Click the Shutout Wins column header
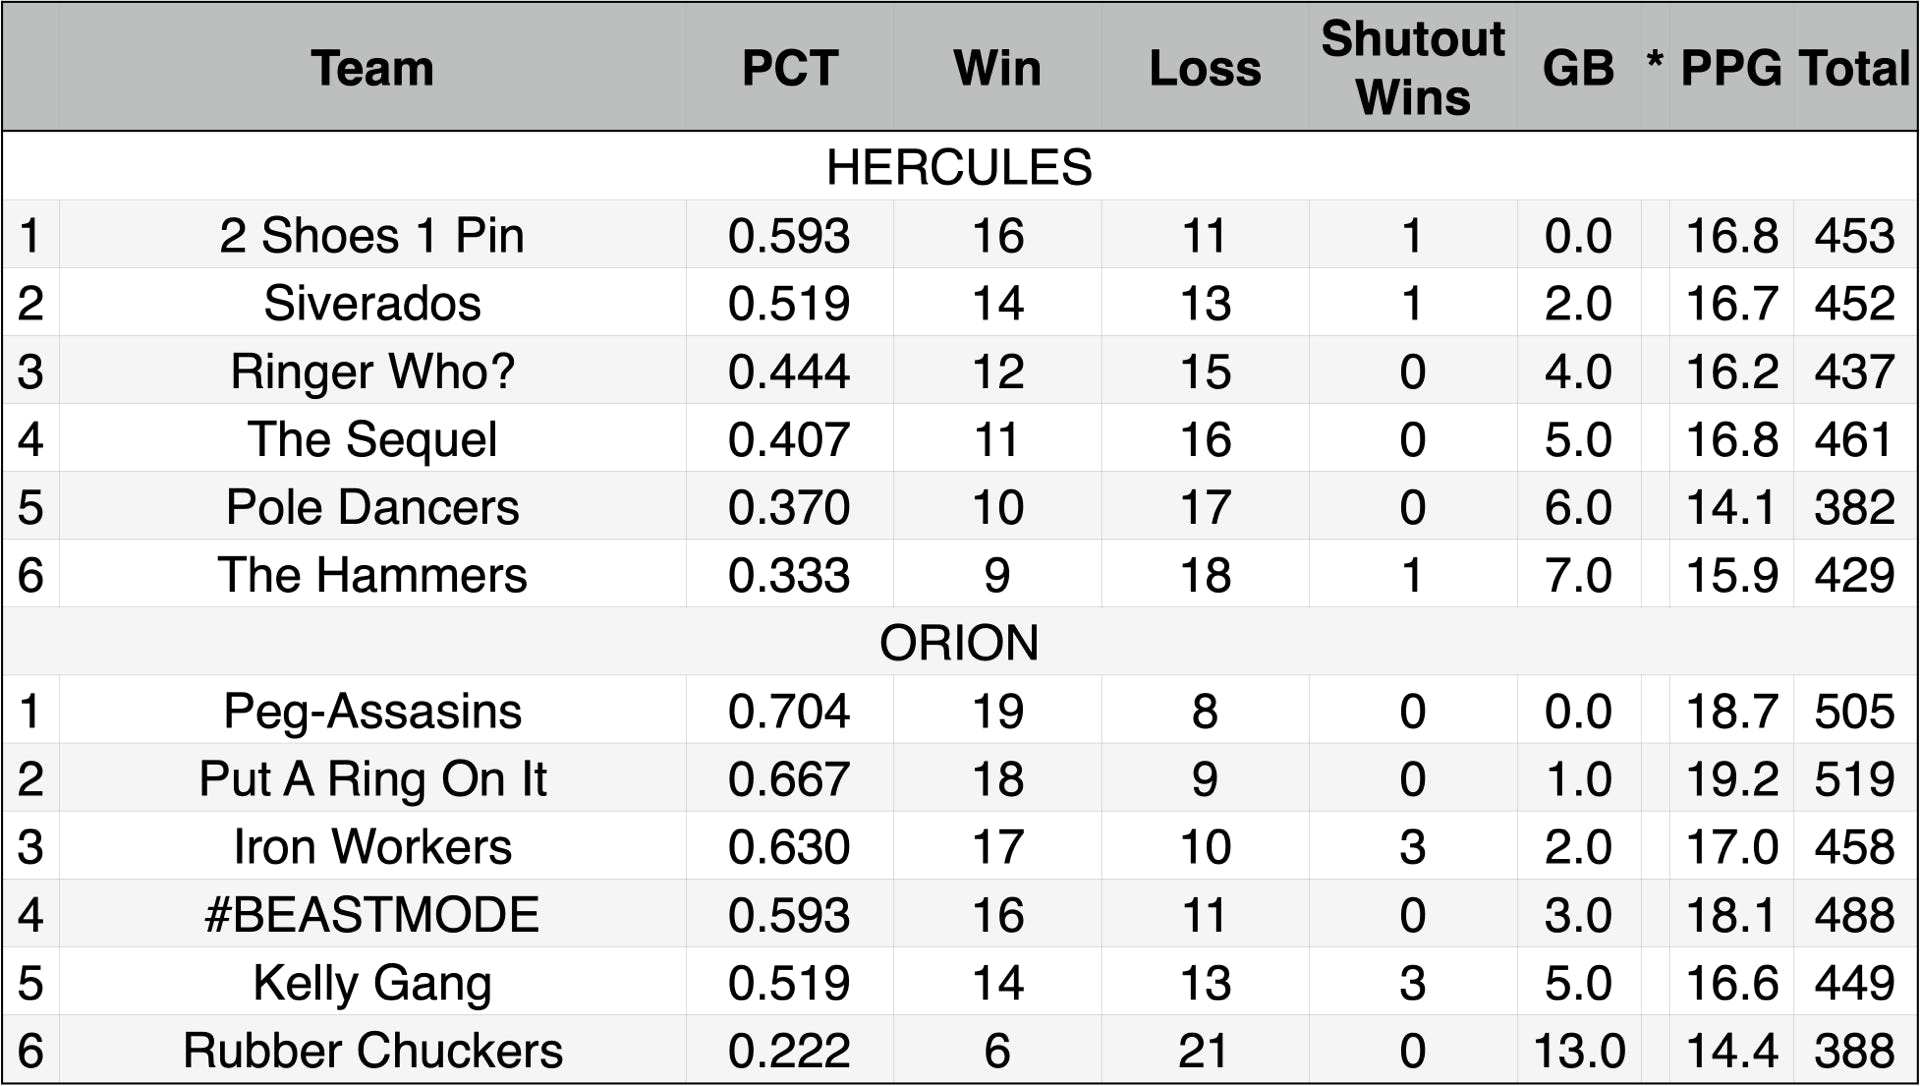 pos(1412,68)
